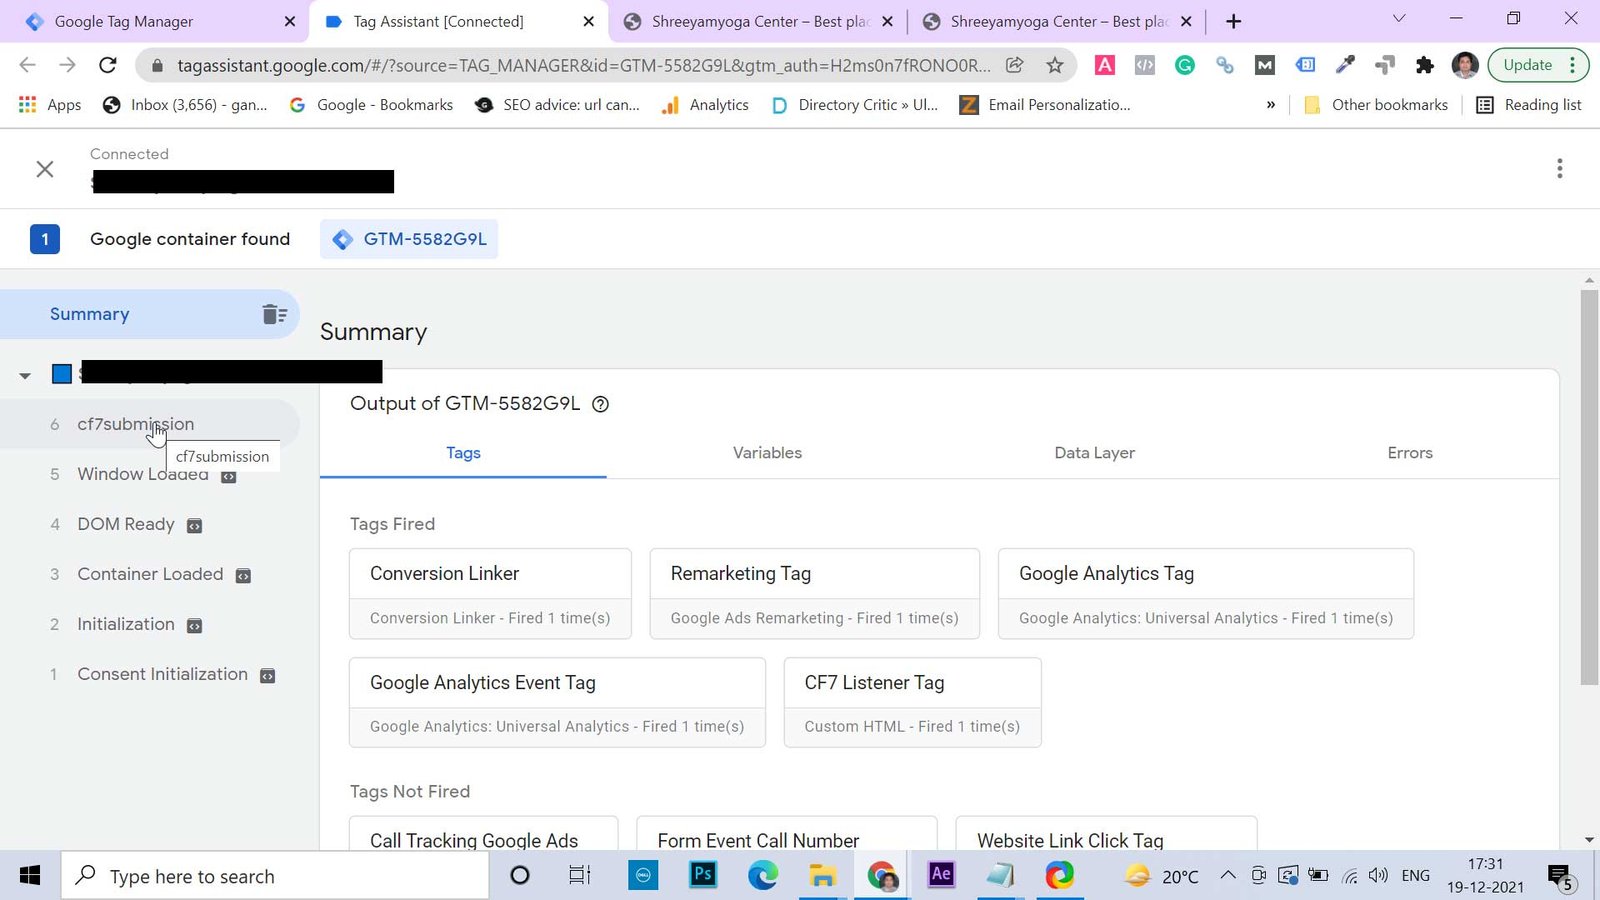Open the tab search dropdown arrow
Image resolution: width=1600 pixels, height=900 pixels.
1399,19
